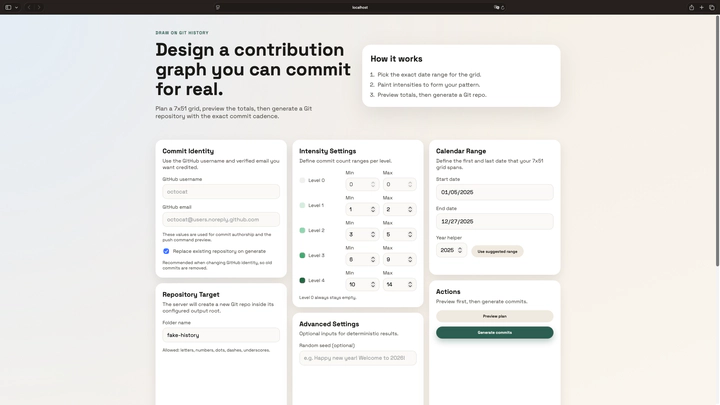Toggle Replace existing repository on generate checkbox
720x405 pixels.
coord(166,251)
